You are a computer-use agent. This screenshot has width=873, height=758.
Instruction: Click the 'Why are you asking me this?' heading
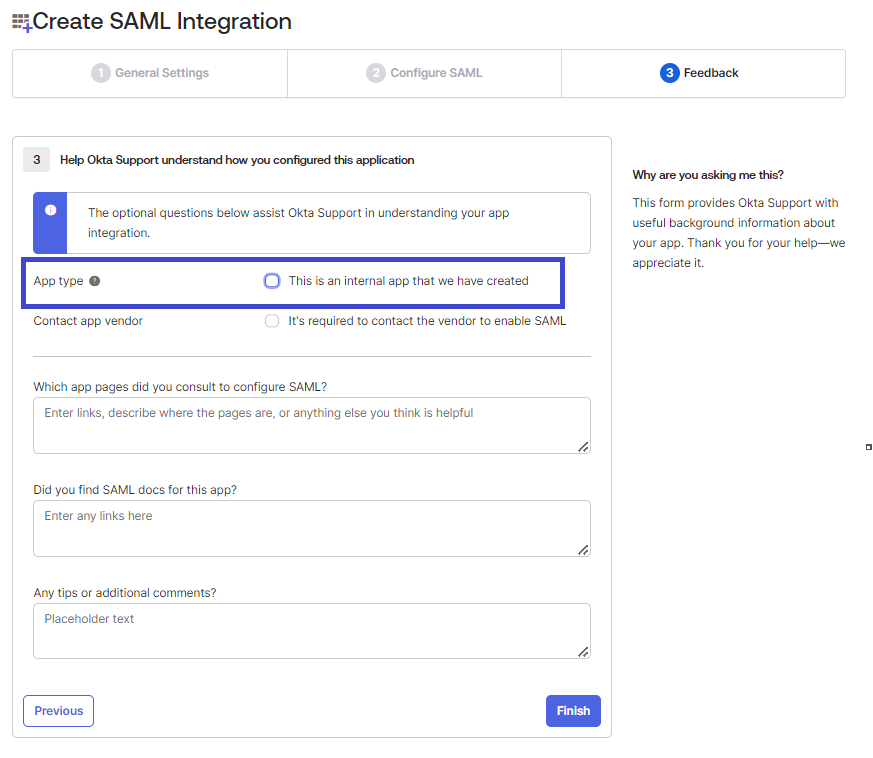708,175
